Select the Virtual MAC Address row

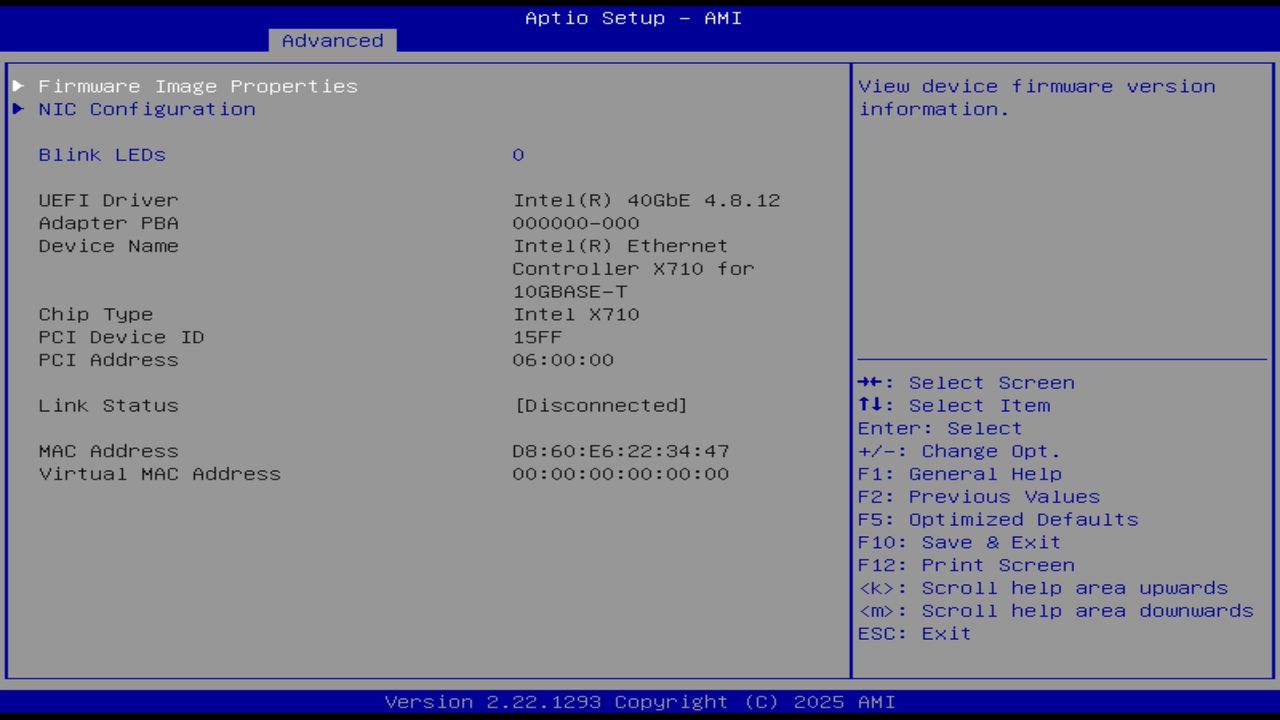(159, 474)
